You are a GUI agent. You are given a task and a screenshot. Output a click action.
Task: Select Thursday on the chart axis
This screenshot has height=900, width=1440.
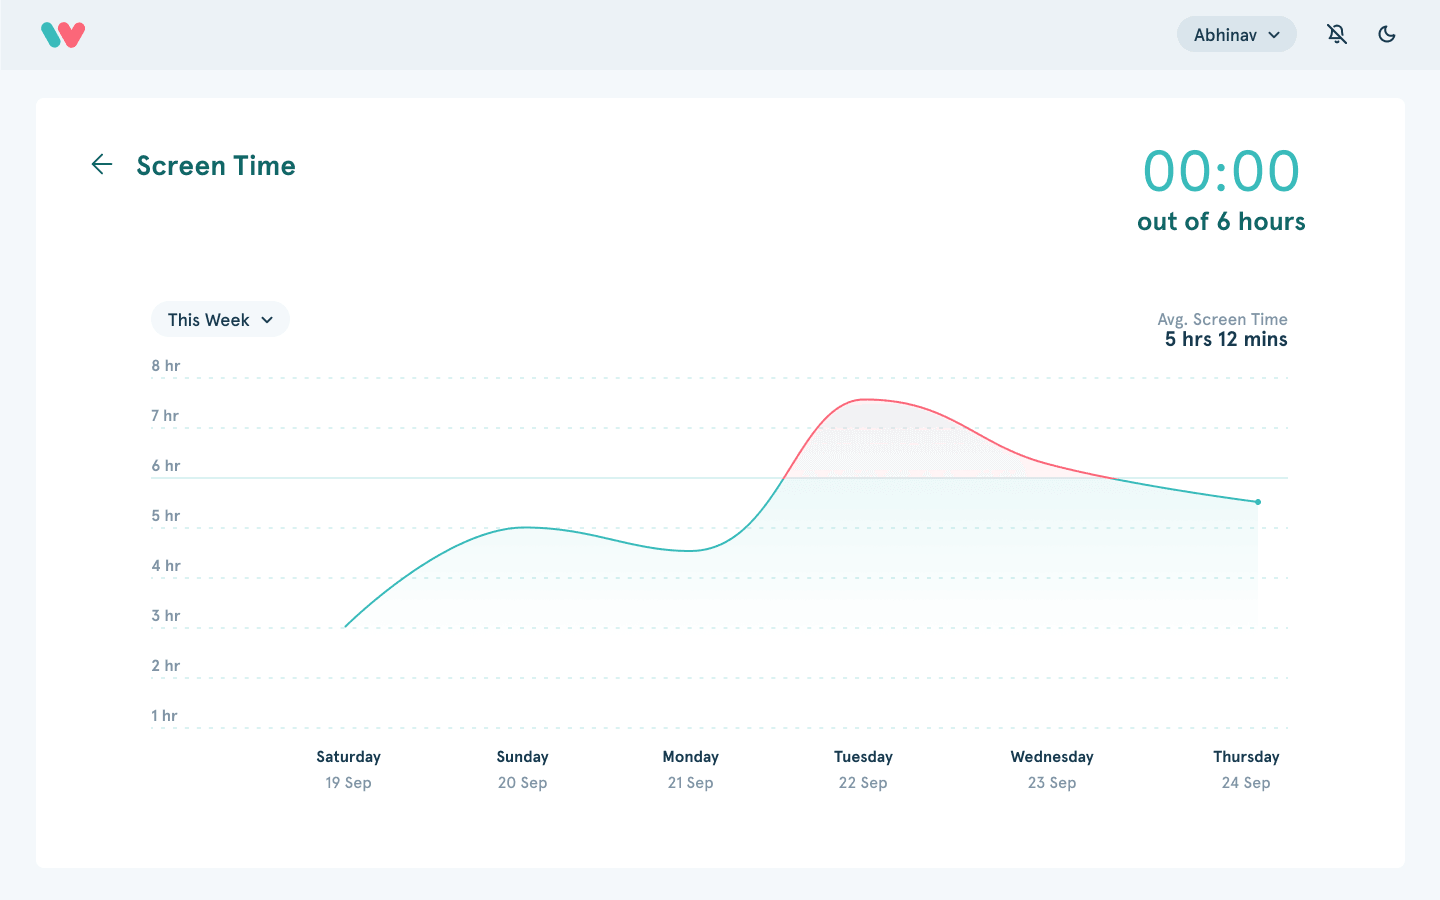click(x=1246, y=757)
